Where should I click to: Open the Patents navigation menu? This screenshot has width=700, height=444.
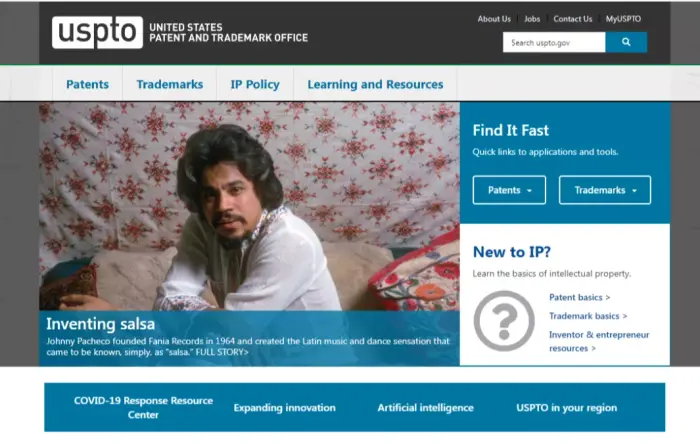(x=87, y=85)
